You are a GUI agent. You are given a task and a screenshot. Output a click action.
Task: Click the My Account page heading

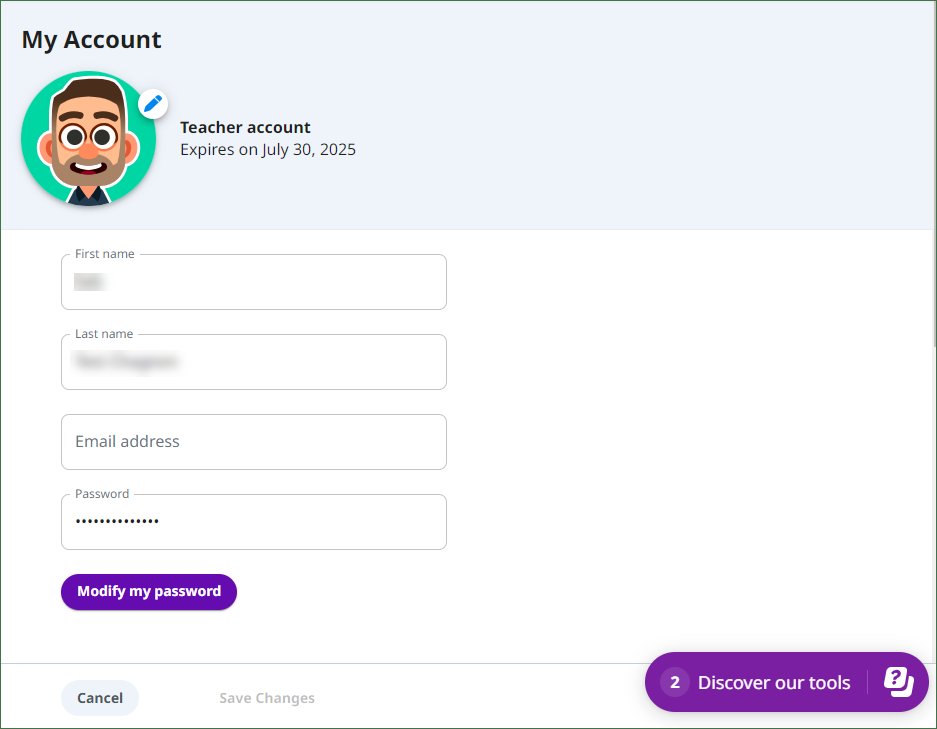click(x=91, y=40)
